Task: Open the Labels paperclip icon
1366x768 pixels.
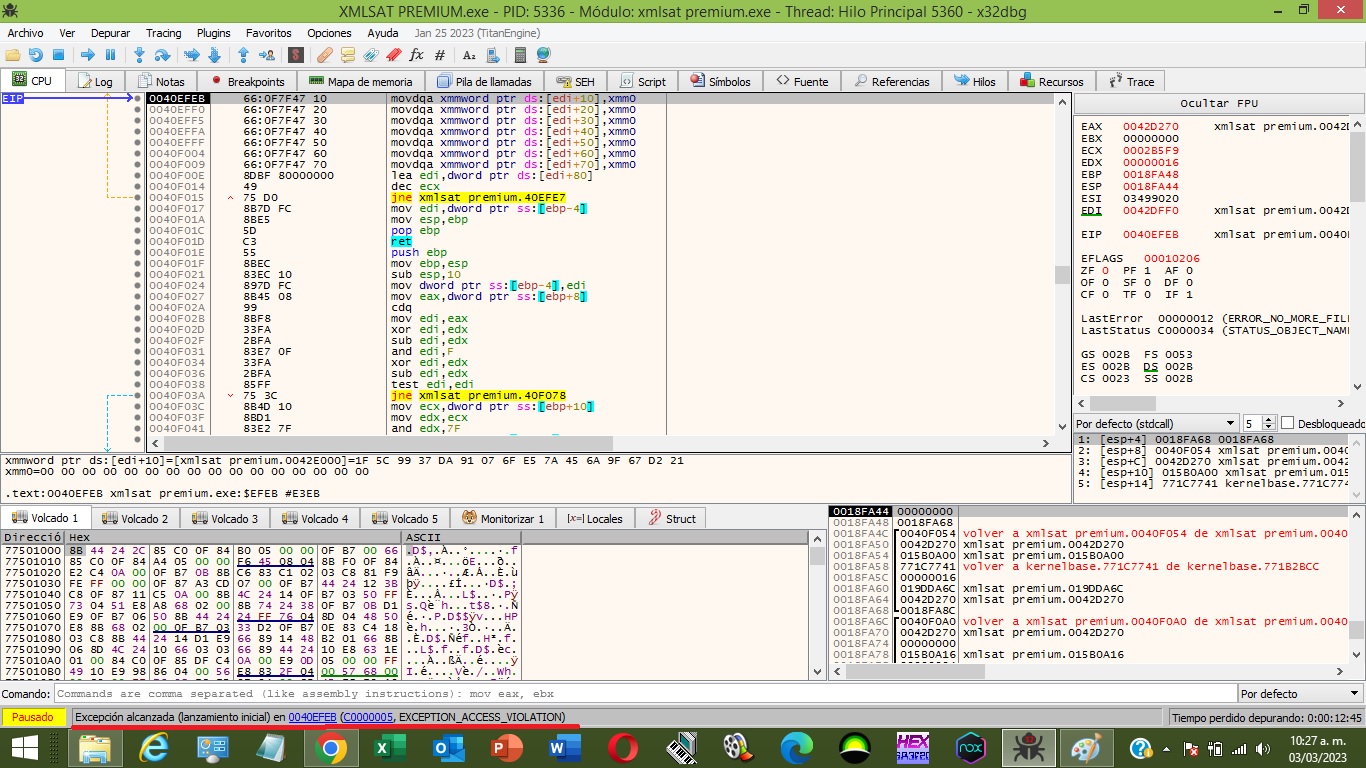Action: coord(371,55)
